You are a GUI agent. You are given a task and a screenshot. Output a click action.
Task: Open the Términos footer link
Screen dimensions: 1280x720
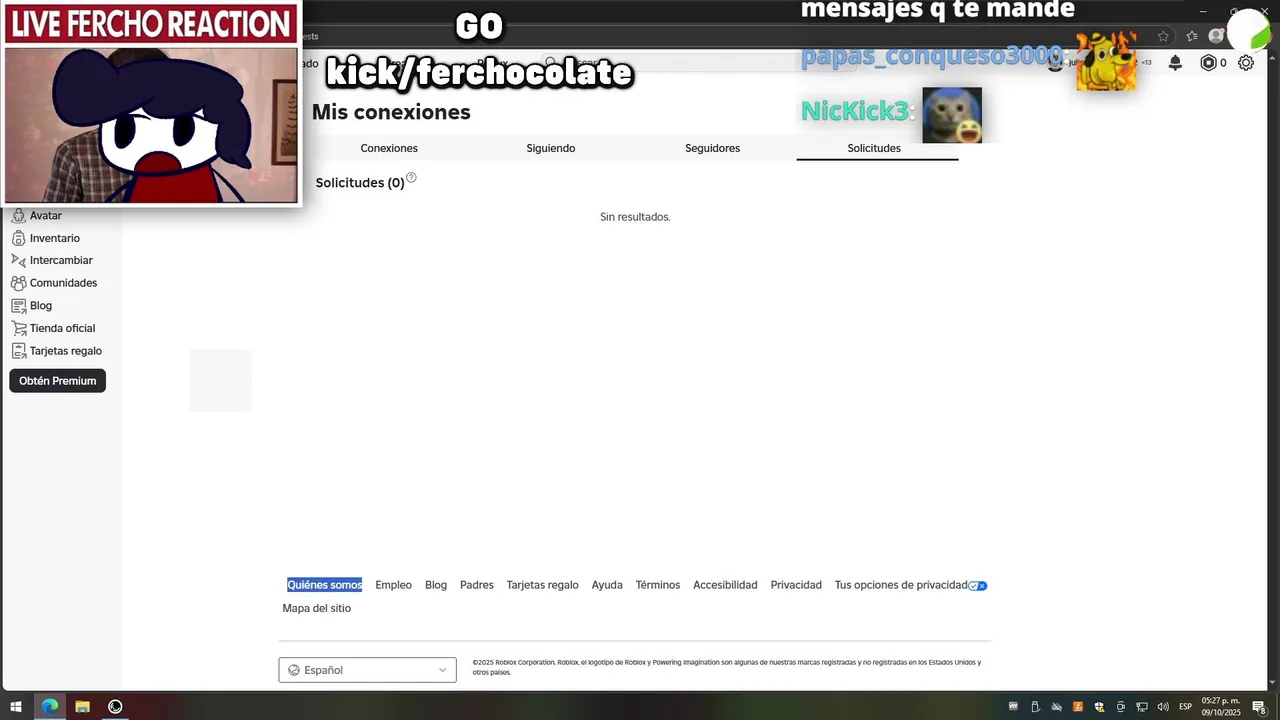tap(658, 585)
